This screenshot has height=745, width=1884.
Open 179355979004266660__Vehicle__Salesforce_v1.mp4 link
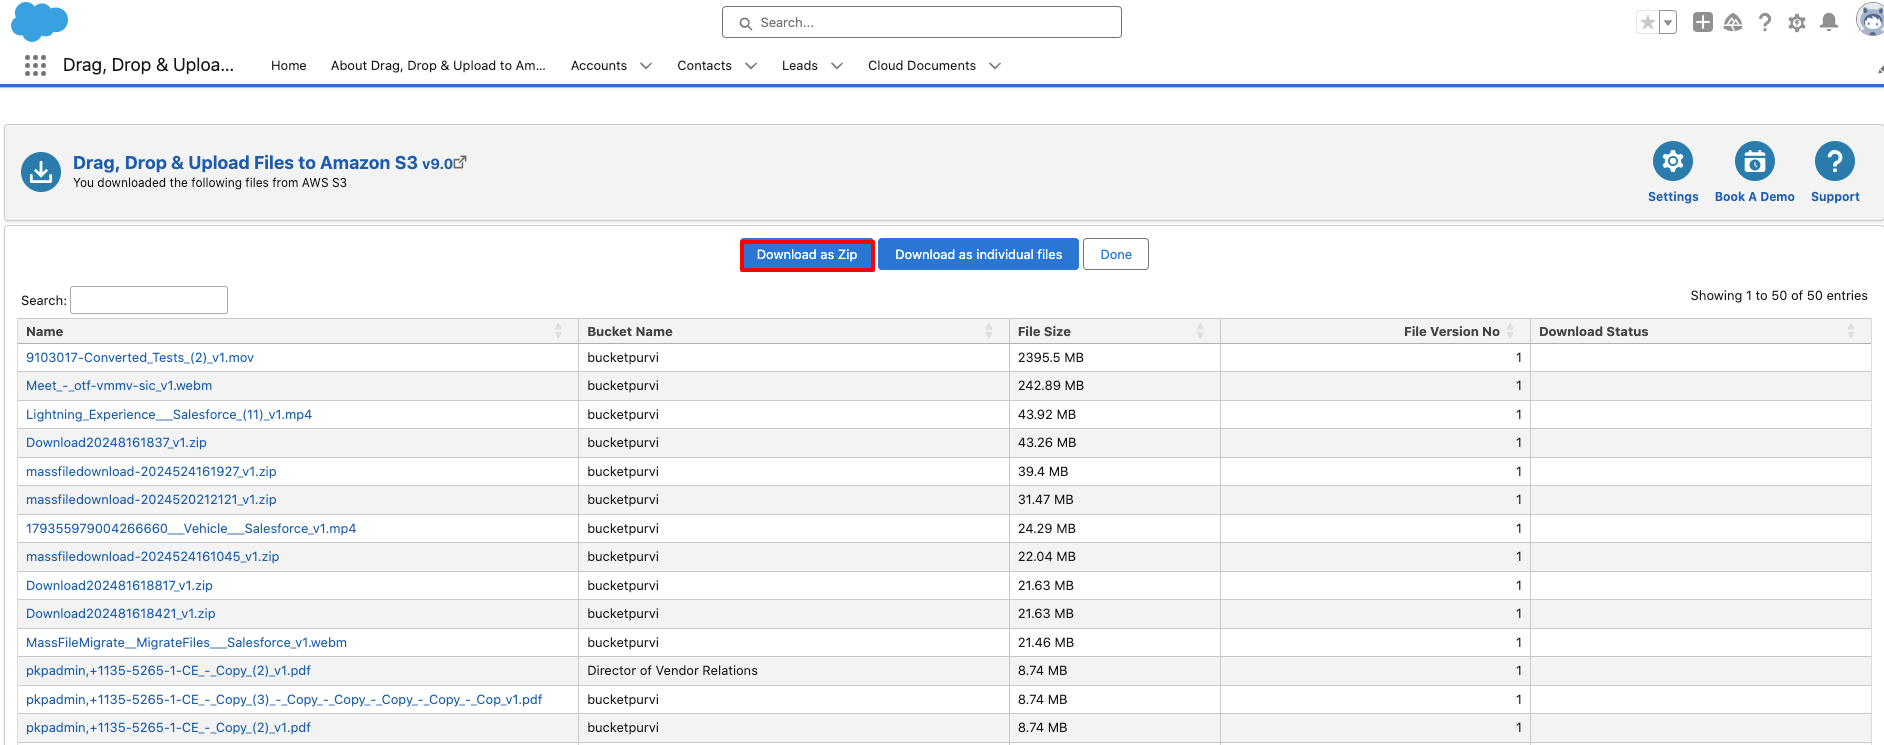click(x=191, y=529)
